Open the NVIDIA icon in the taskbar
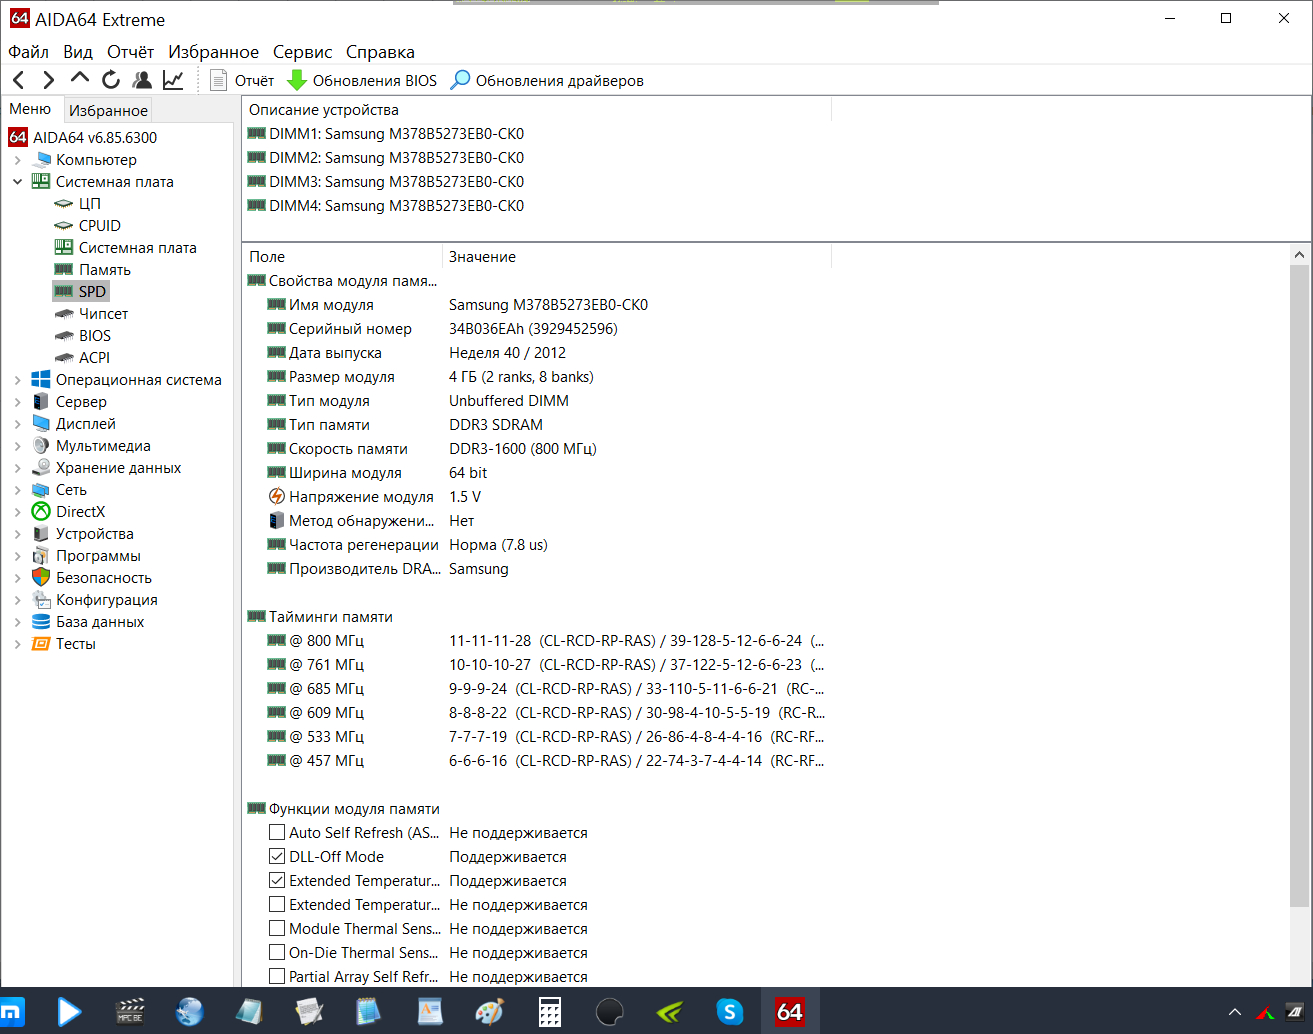The width and height of the screenshot is (1313, 1034). 670,1012
